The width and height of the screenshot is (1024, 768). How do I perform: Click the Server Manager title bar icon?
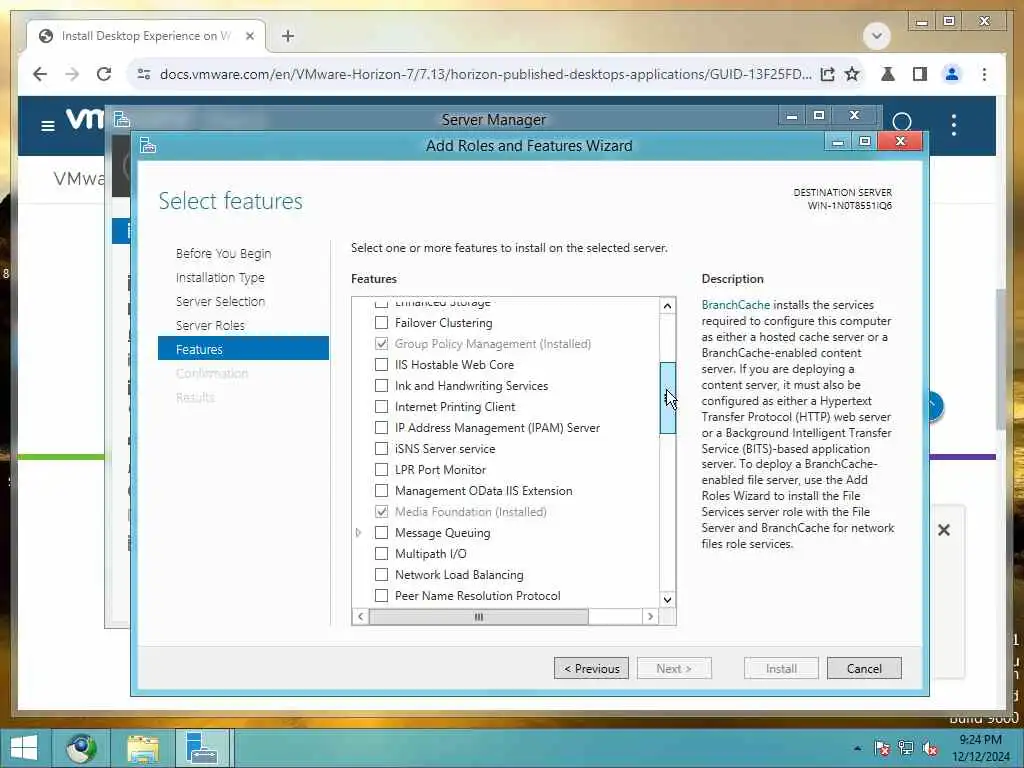pos(121,119)
